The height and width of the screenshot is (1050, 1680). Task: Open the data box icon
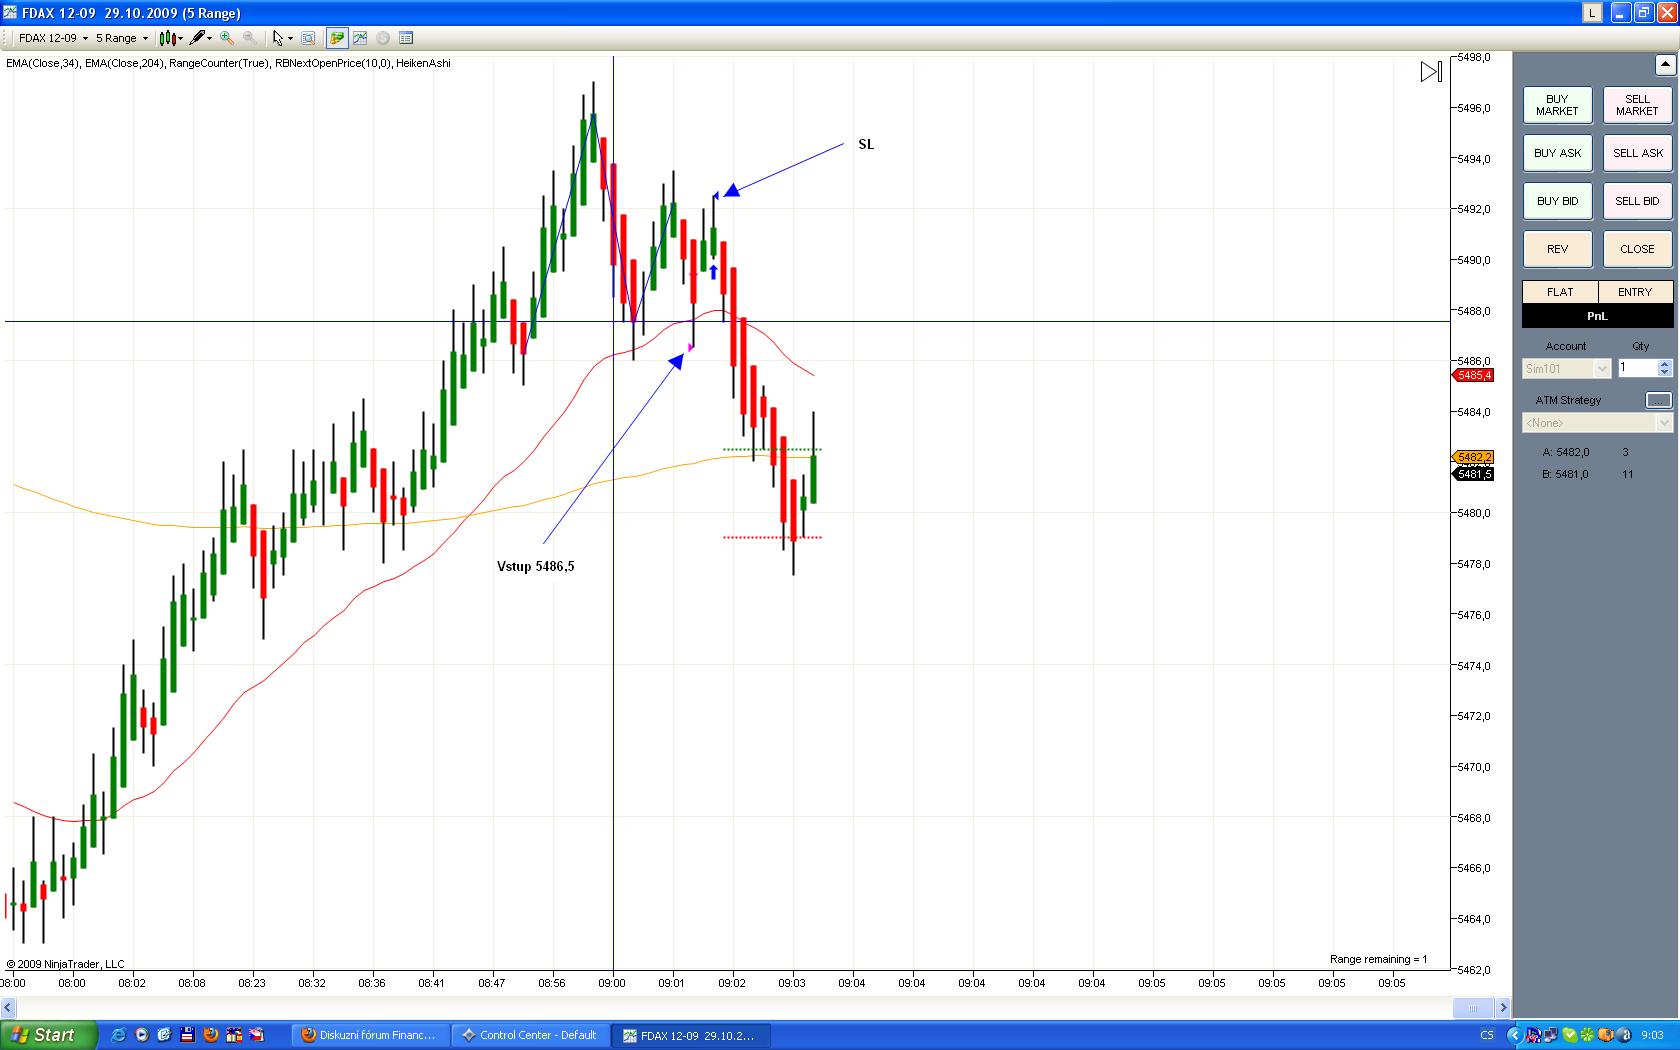click(x=308, y=38)
